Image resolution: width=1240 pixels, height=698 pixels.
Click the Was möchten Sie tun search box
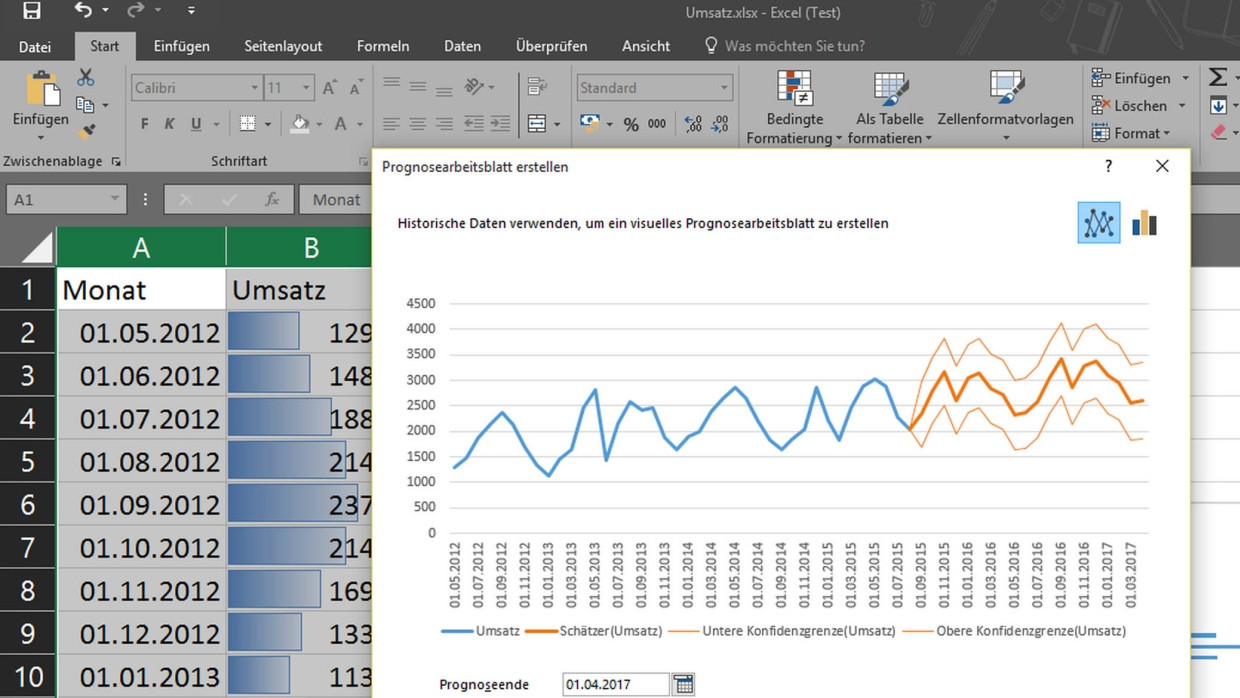click(x=785, y=46)
